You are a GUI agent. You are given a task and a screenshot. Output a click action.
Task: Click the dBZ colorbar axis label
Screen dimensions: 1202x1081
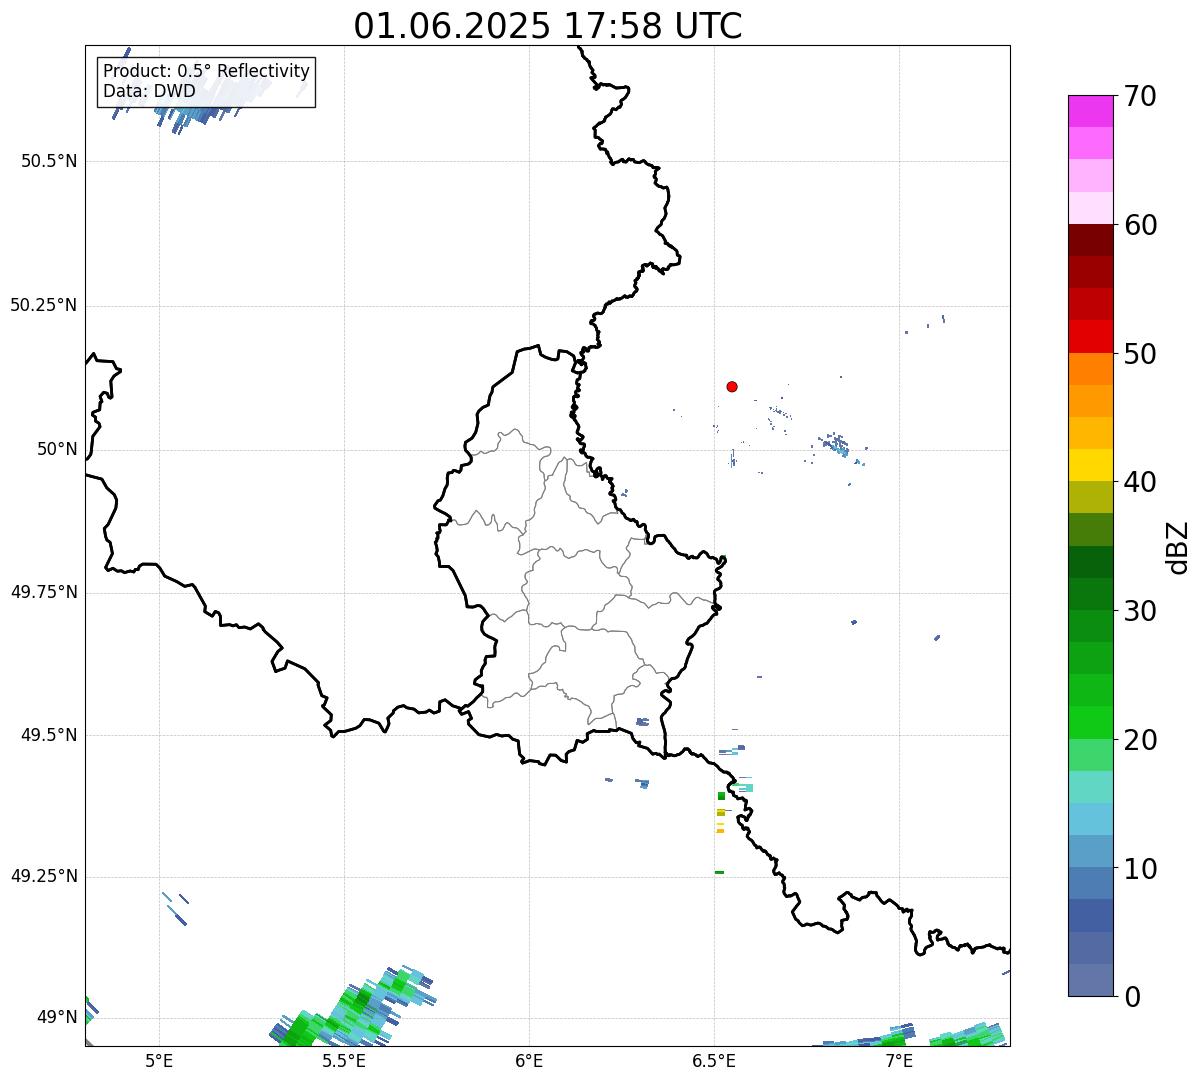pyautogui.click(x=1179, y=547)
